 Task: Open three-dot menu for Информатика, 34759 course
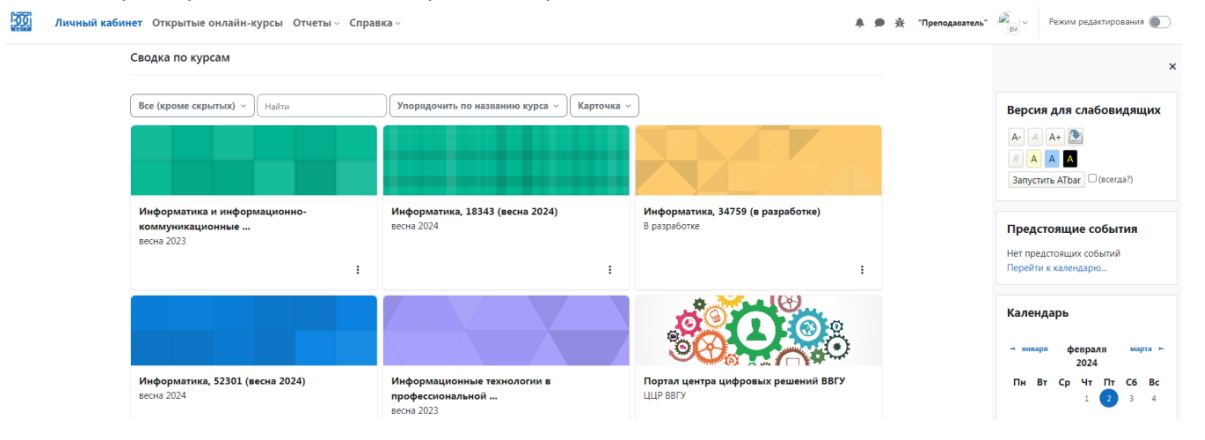click(862, 269)
